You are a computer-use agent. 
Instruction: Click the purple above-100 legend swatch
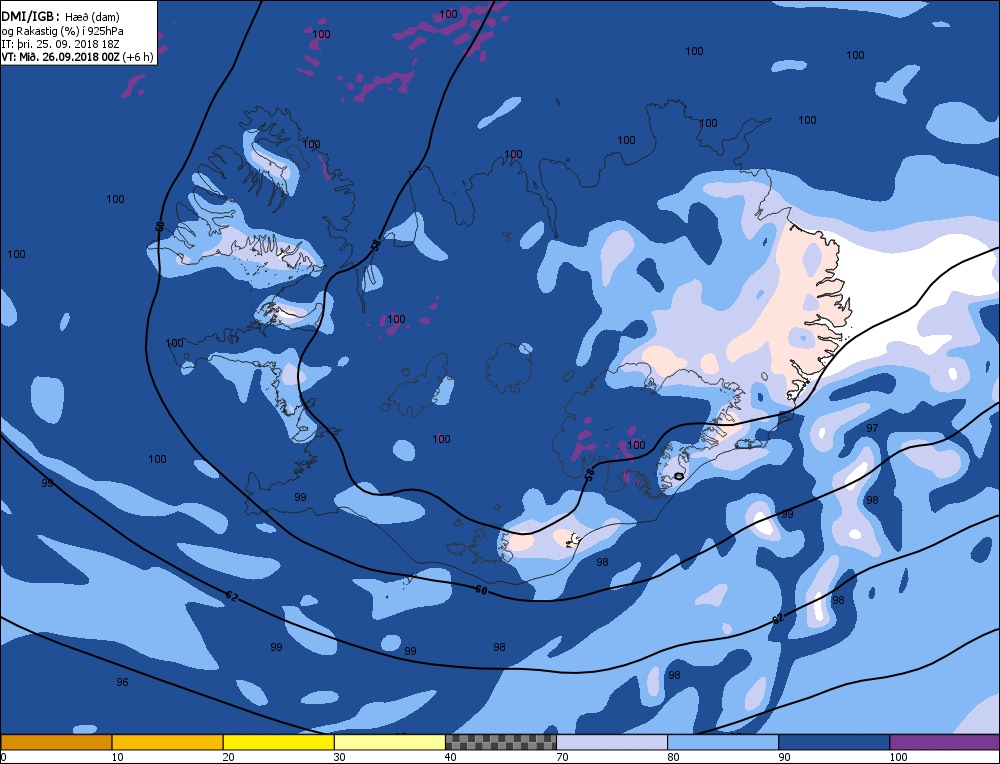[x=945, y=742]
